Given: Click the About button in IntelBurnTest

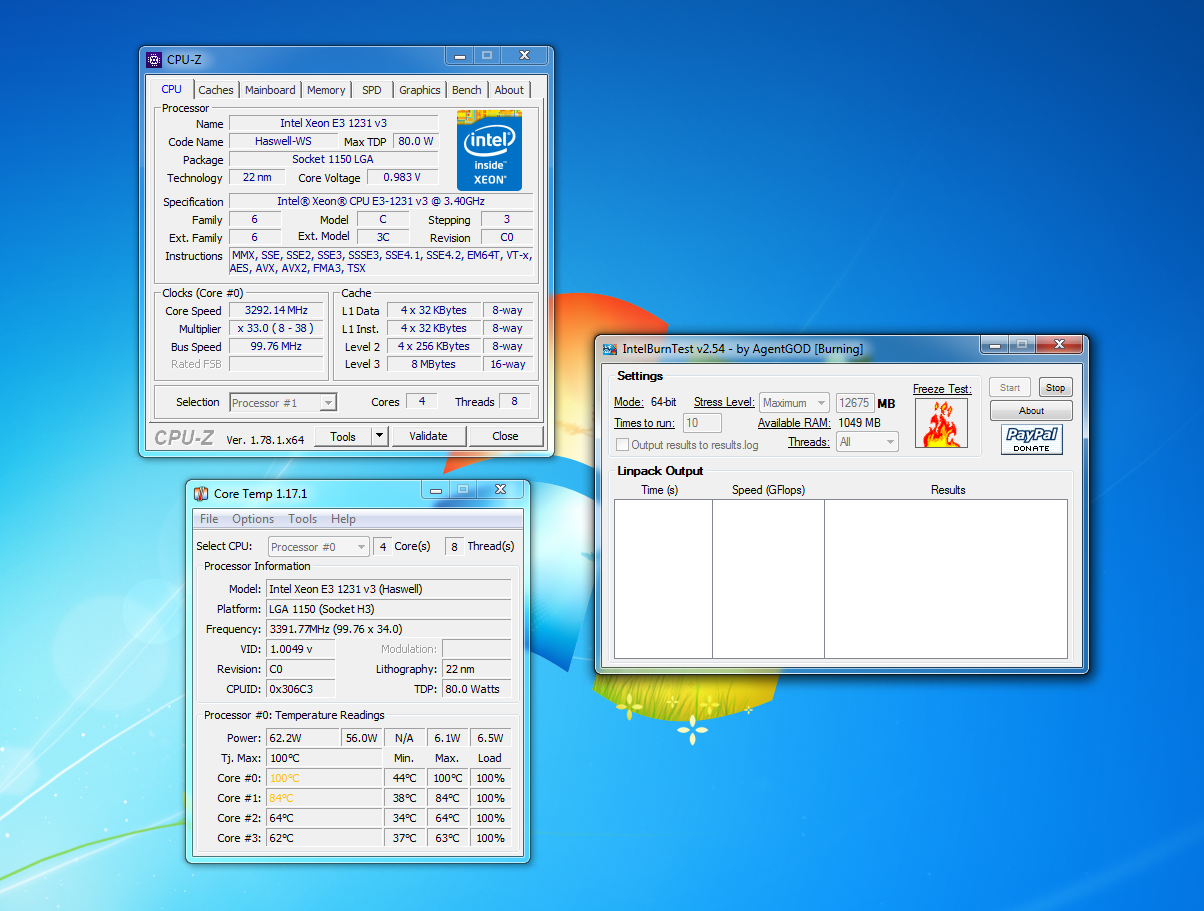Looking at the screenshot, I should pos(1031,411).
